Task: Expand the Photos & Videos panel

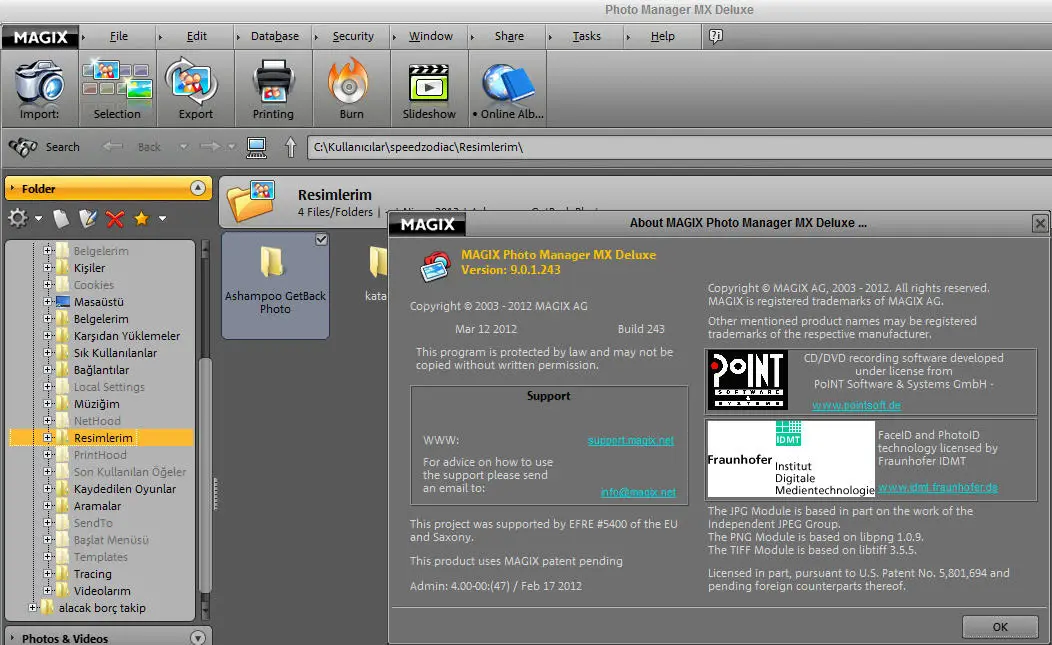Action: click(x=198, y=638)
